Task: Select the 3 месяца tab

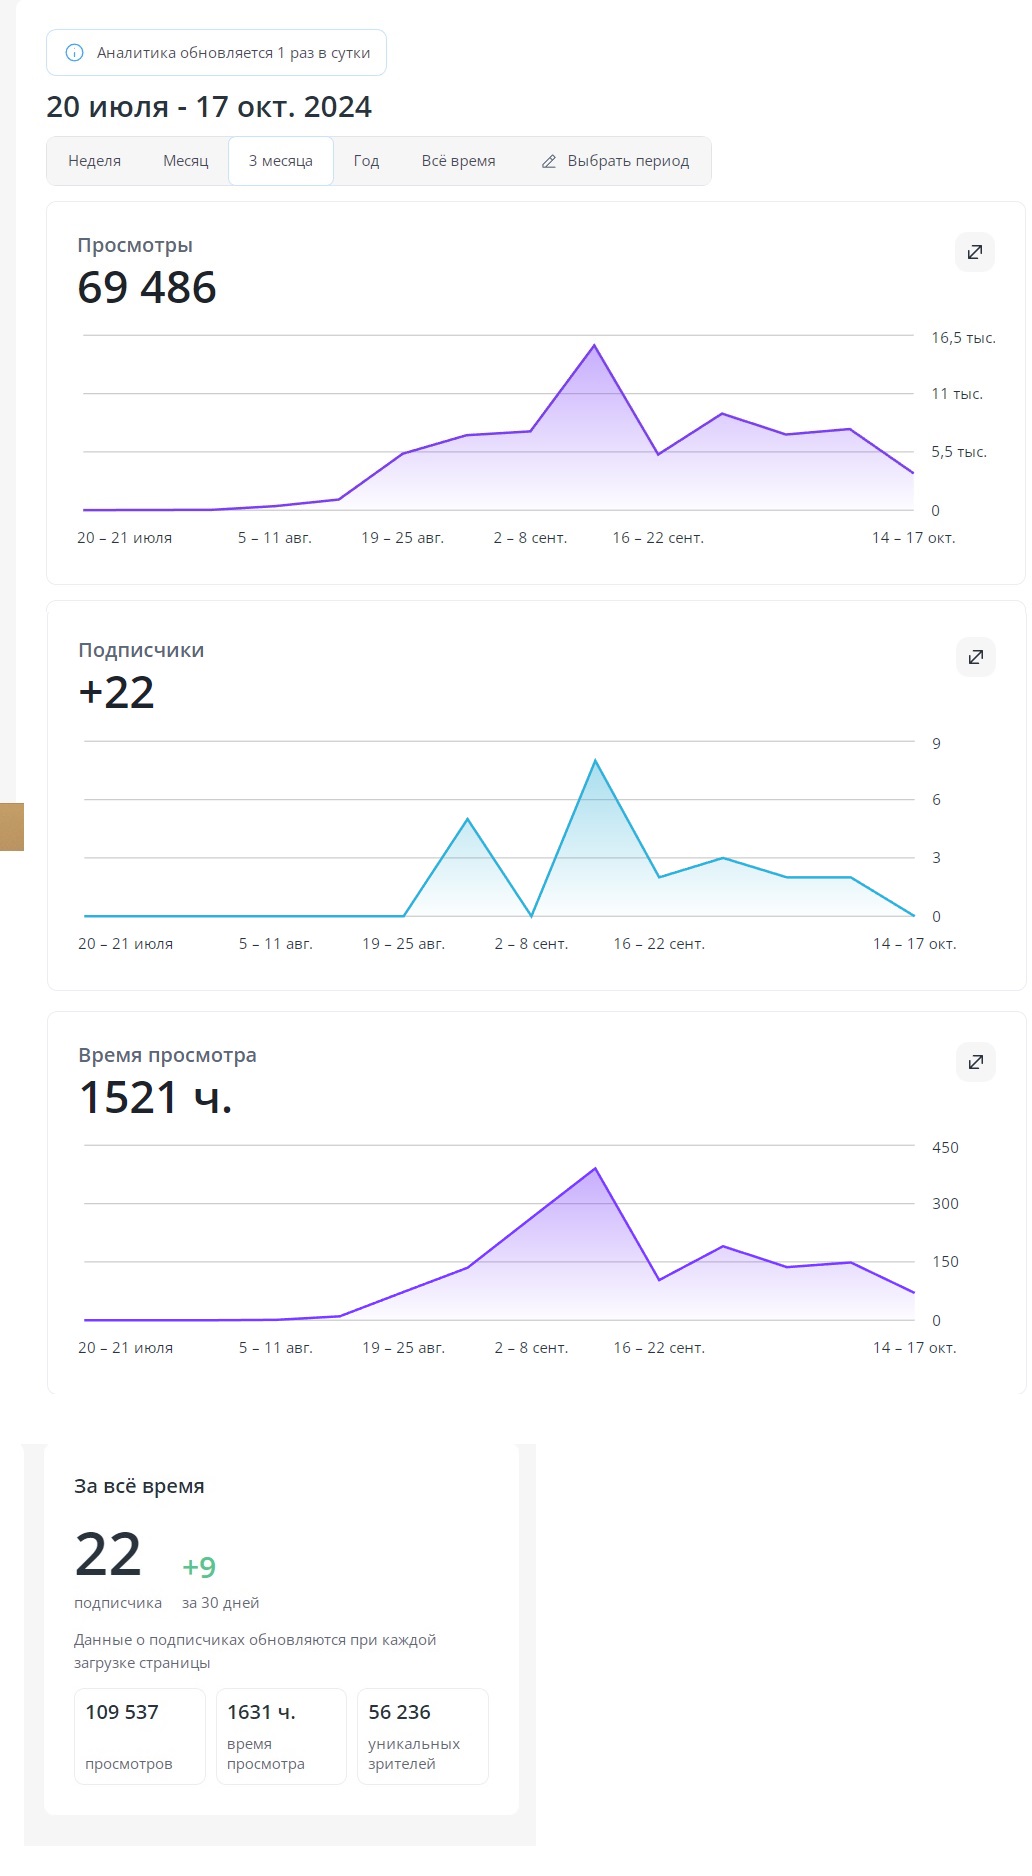Action: point(281,161)
